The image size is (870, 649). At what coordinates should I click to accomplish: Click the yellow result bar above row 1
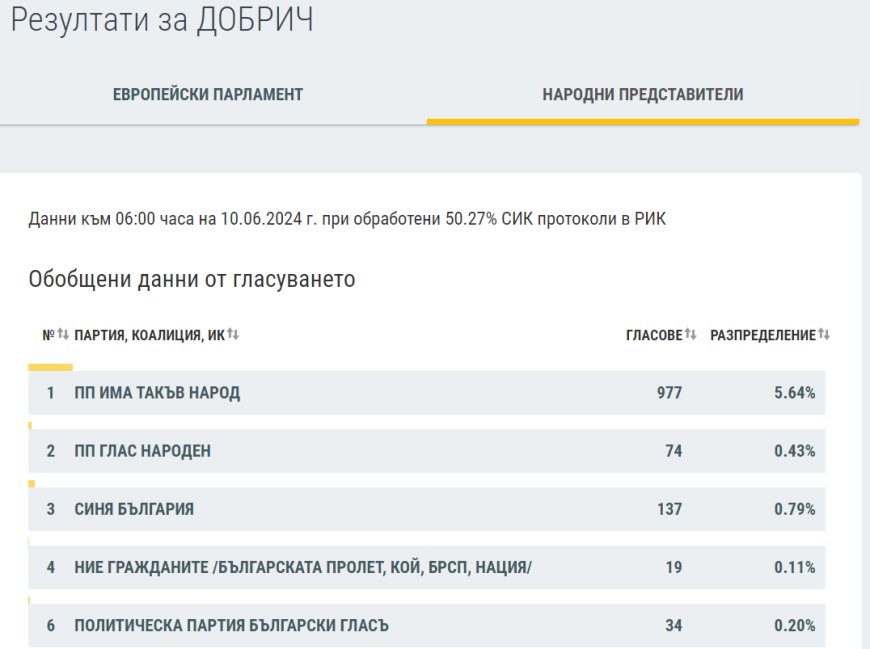tap(50, 367)
